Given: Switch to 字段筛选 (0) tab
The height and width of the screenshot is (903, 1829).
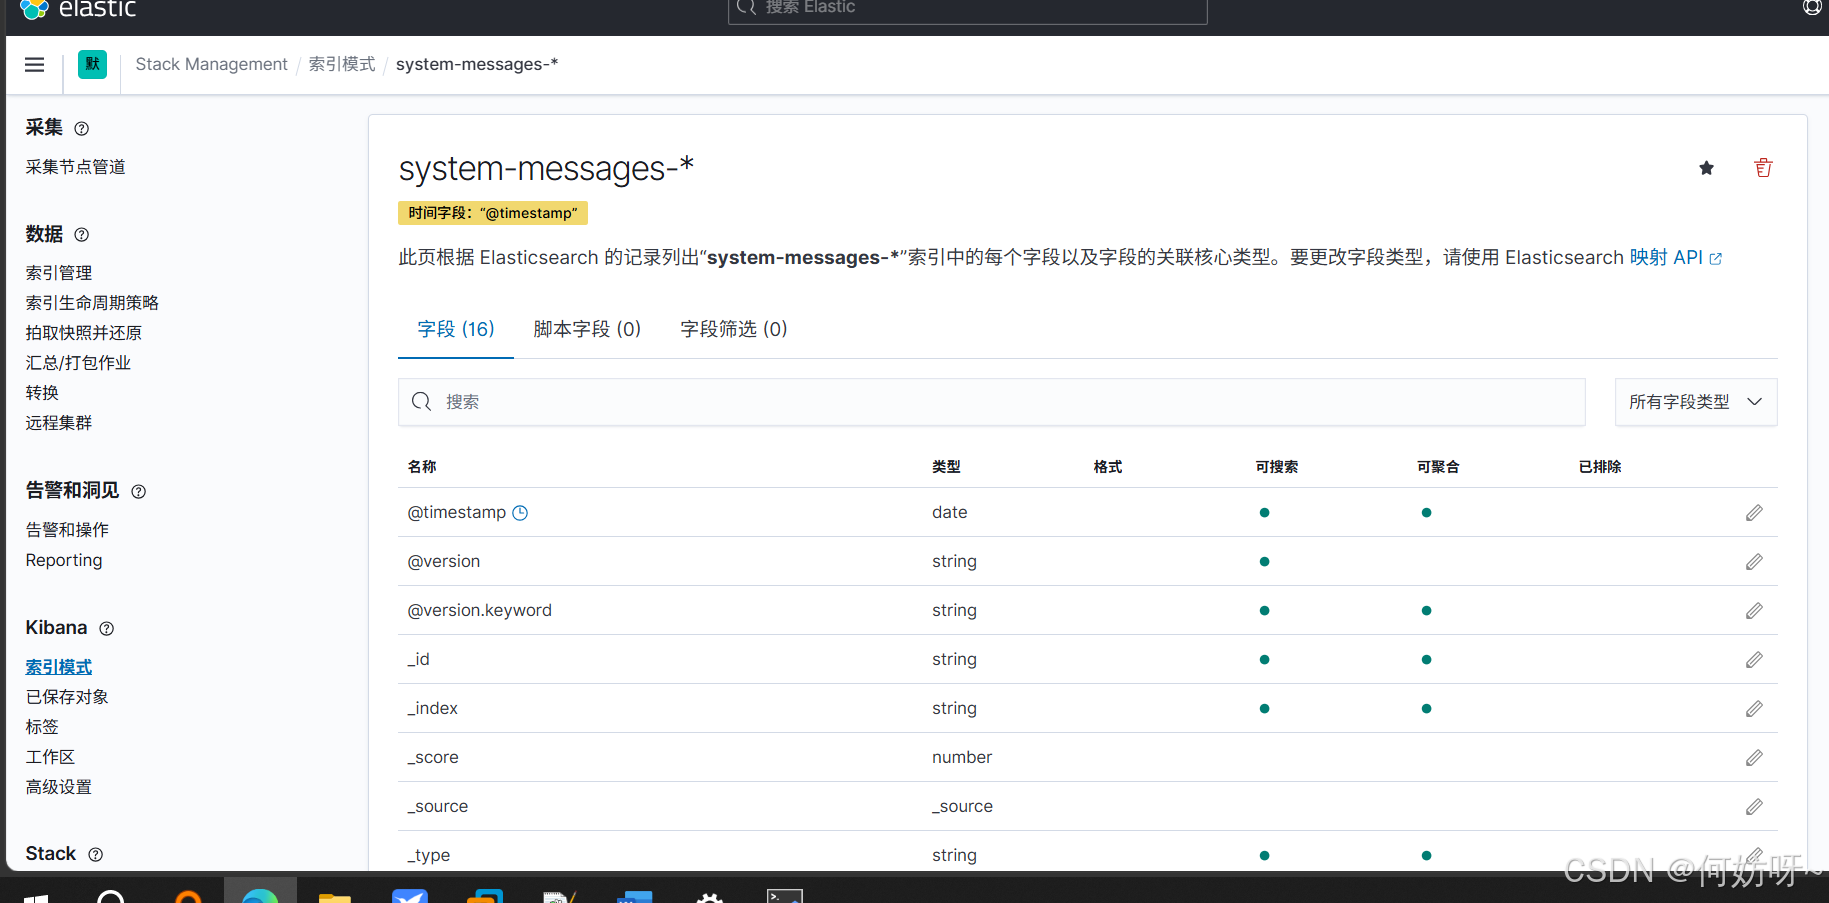Looking at the screenshot, I should pos(734,330).
